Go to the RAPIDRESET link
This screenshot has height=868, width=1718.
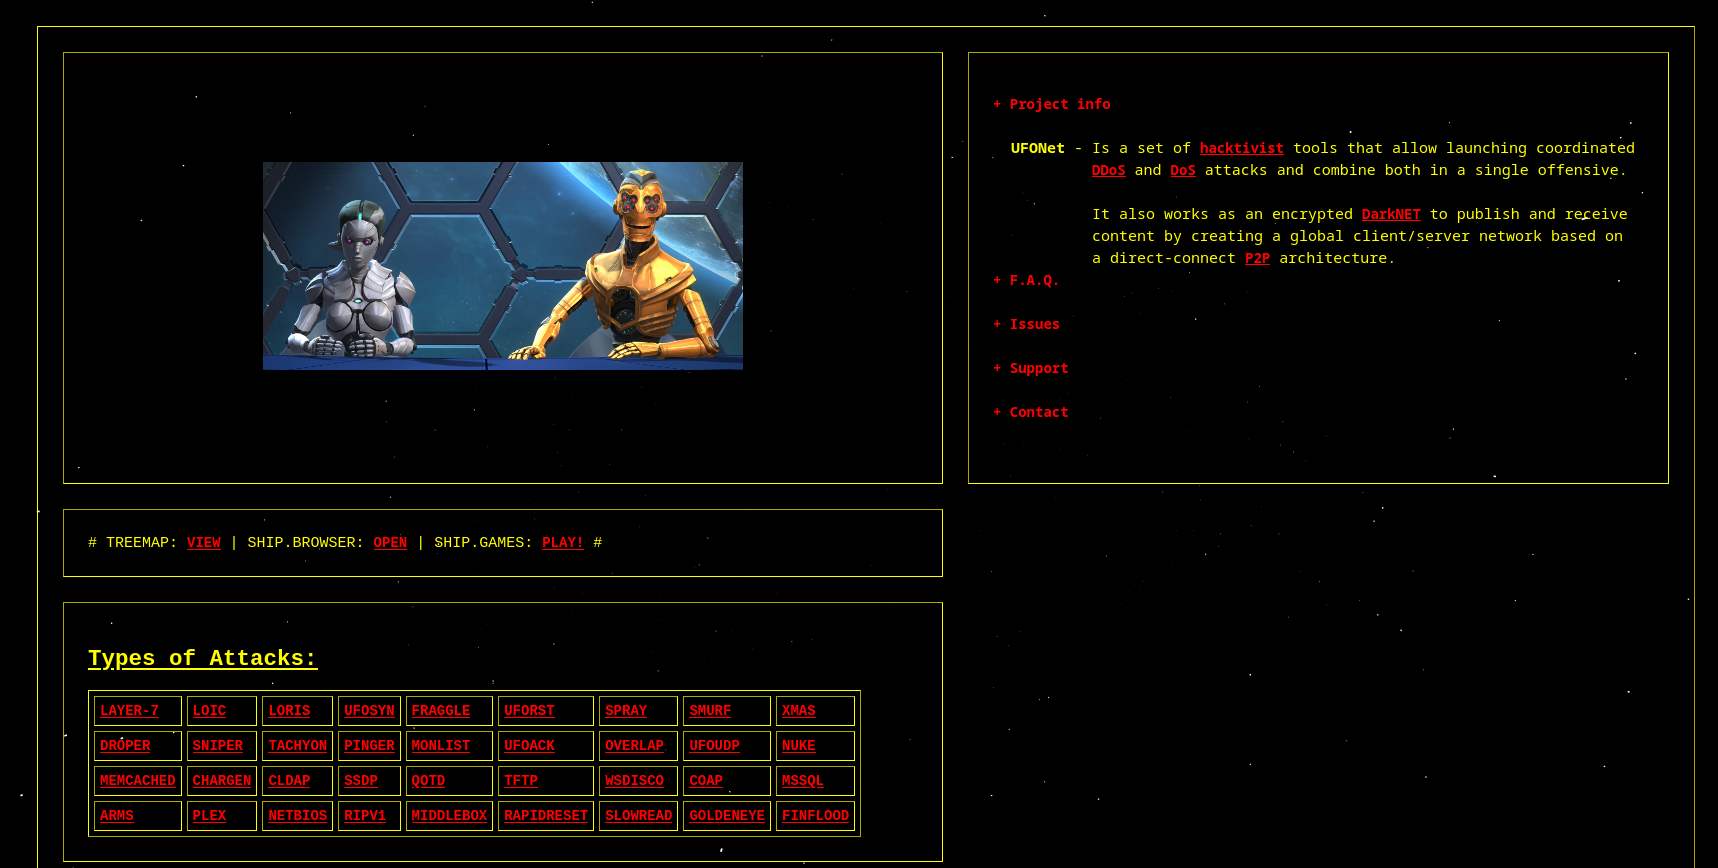[x=546, y=816]
